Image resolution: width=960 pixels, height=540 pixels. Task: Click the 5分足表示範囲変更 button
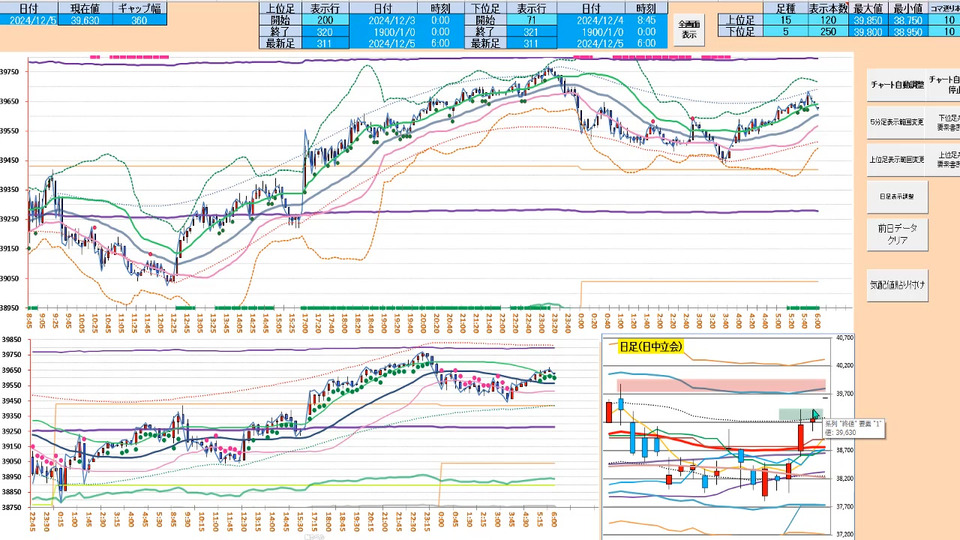(x=897, y=122)
